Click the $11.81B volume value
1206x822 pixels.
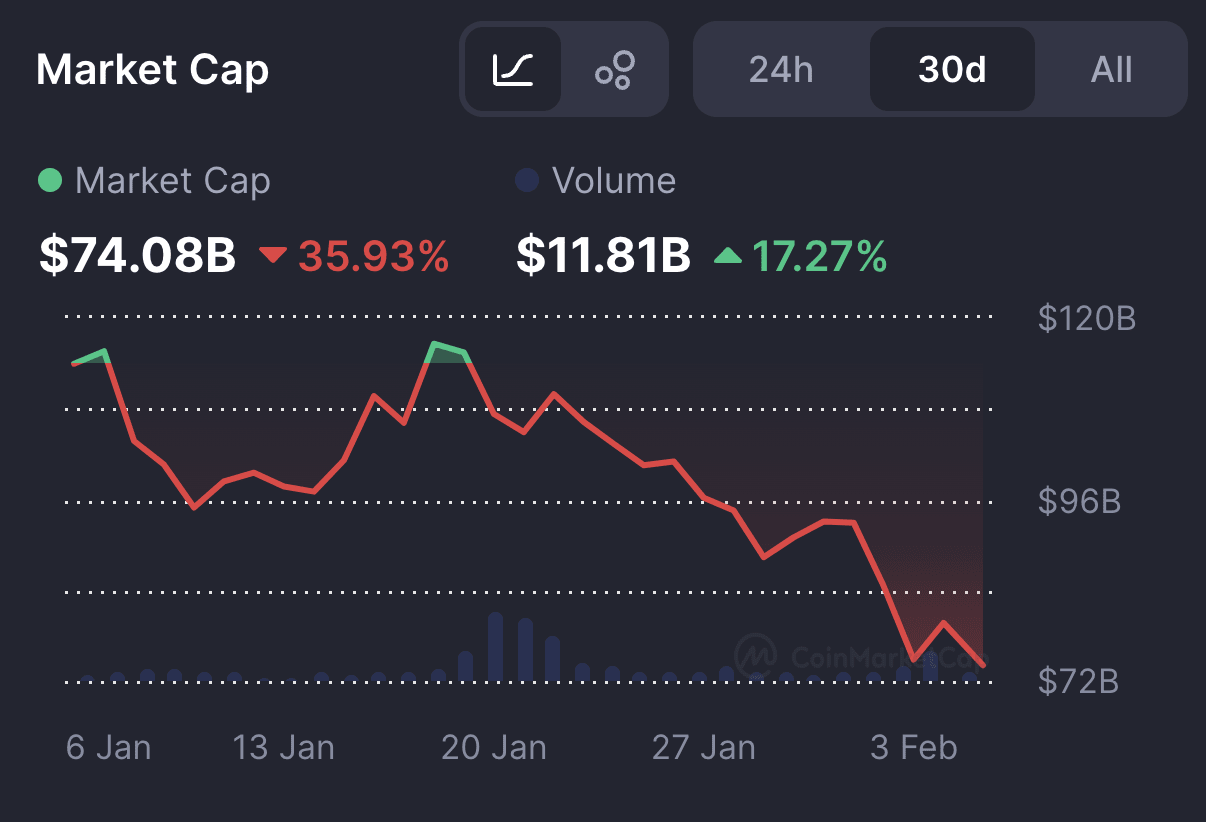602,256
